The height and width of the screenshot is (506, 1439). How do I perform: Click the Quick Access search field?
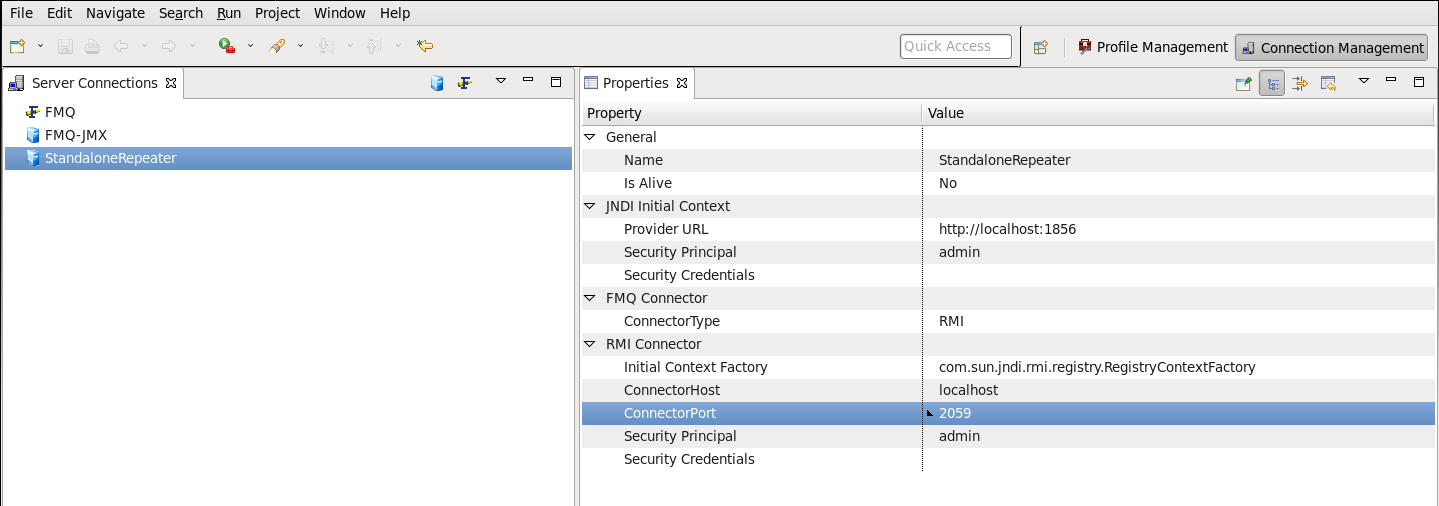(955, 46)
